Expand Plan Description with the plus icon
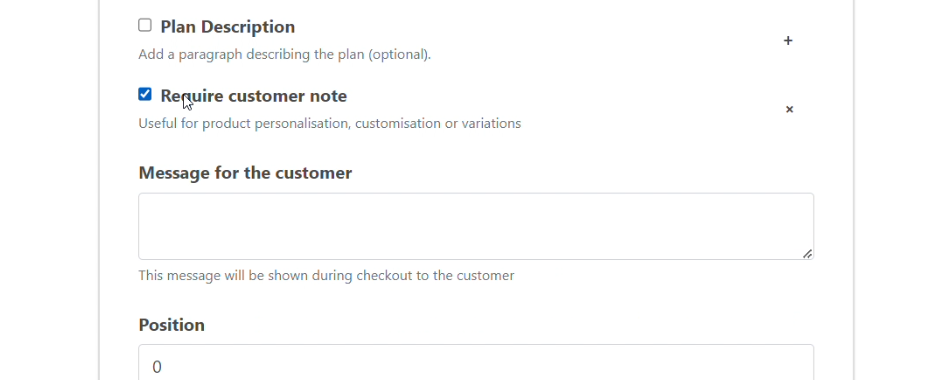 787,40
